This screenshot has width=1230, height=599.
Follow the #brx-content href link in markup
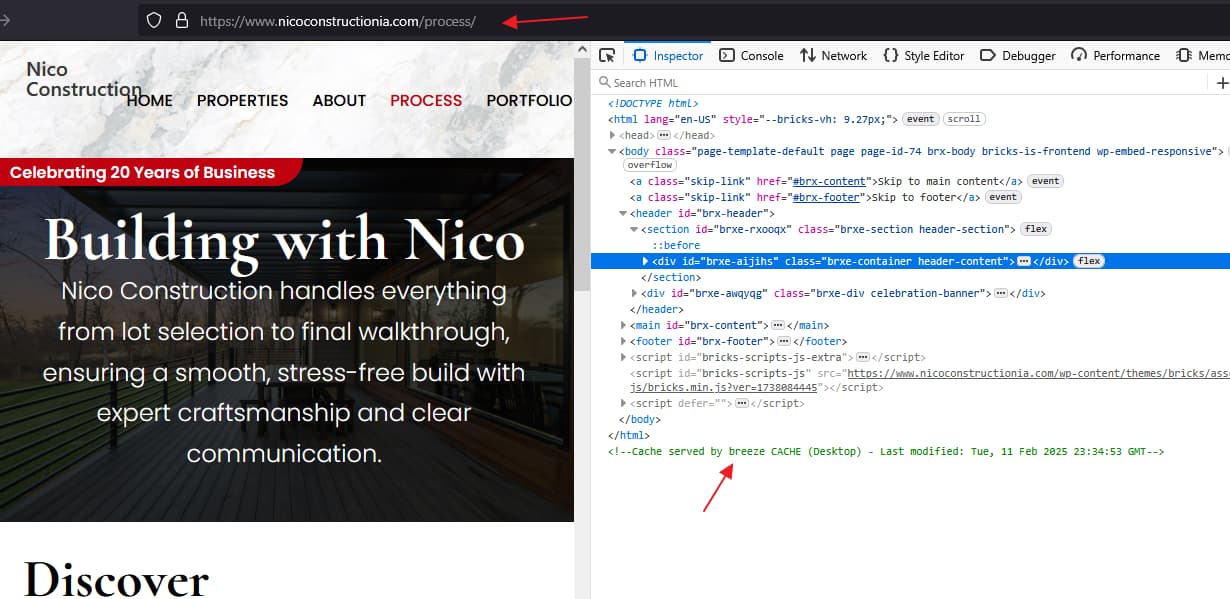point(828,181)
